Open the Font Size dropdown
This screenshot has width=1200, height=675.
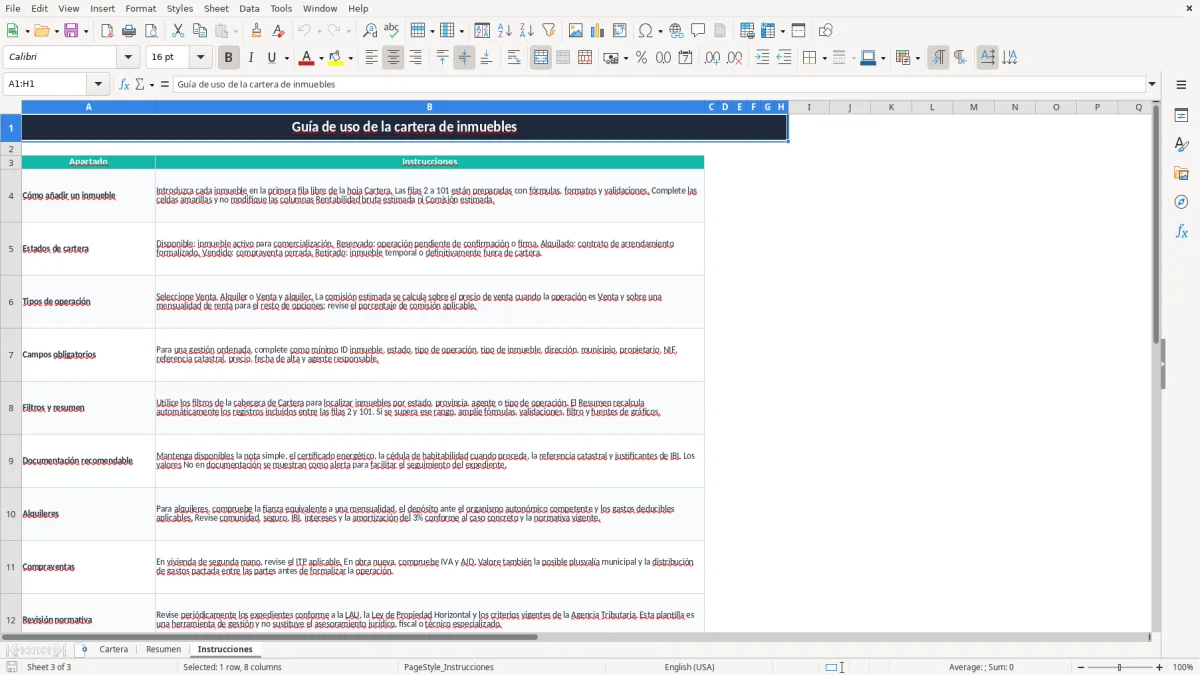click(x=201, y=58)
